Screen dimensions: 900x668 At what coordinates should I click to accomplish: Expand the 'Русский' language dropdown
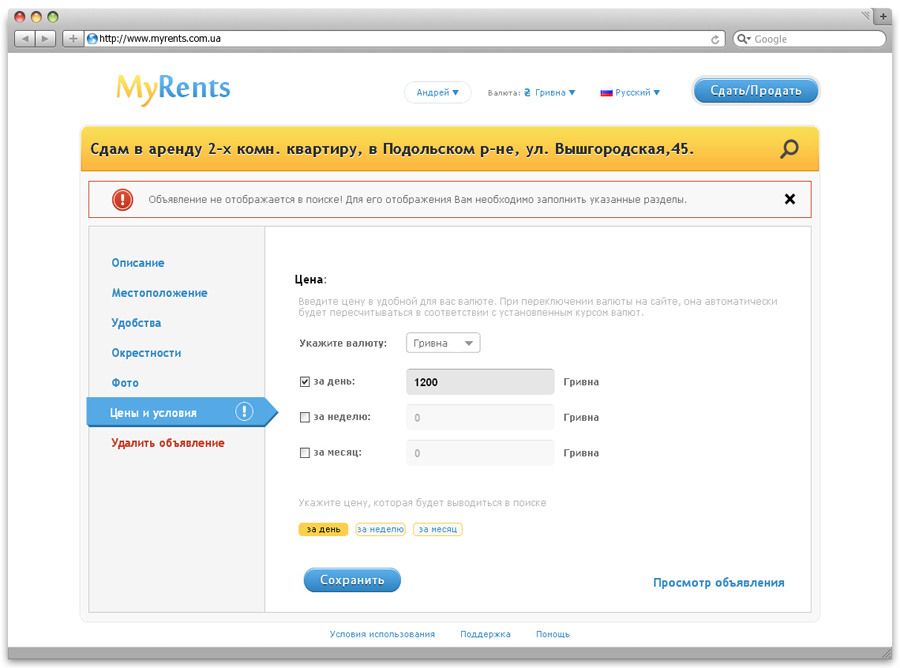pos(630,92)
